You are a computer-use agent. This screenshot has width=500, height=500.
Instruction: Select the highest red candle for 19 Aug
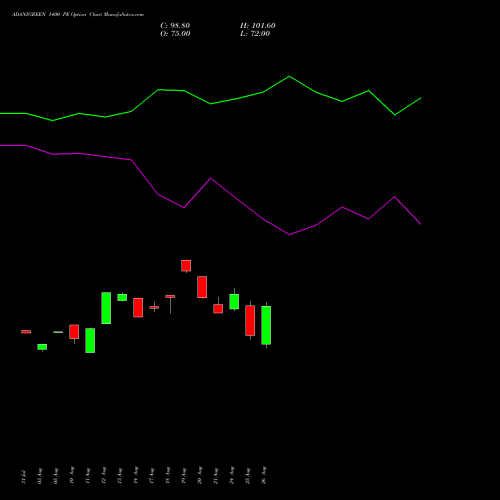[x=186, y=266]
